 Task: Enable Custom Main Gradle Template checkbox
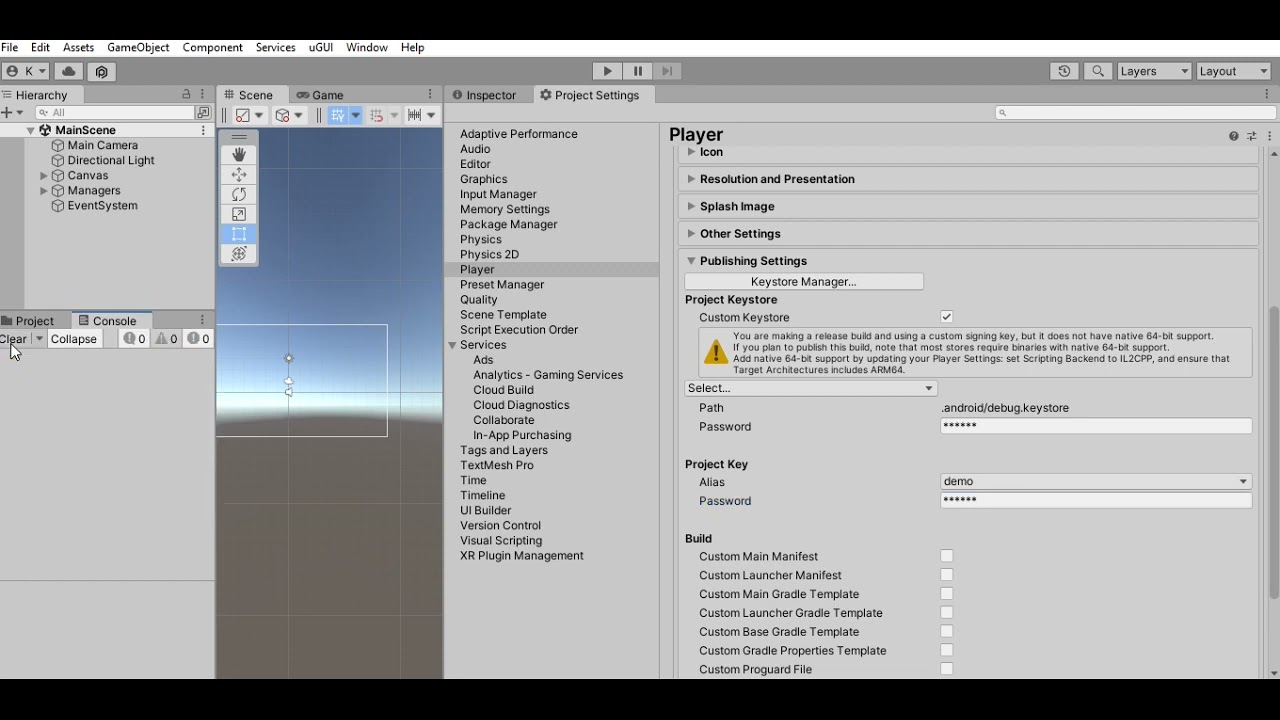pyautogui.click(x=946, y=594)
